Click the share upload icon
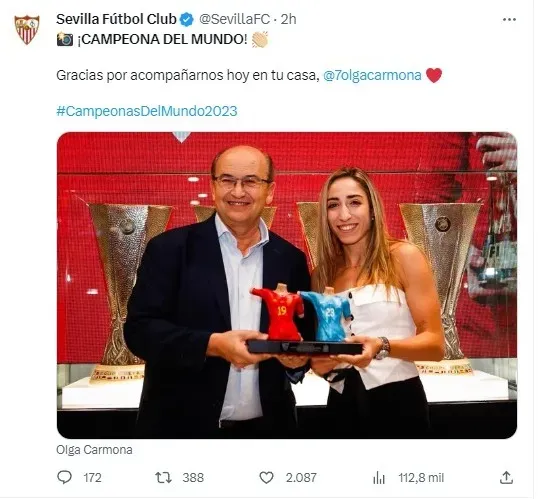The height and width of the screenshot is (499, 538). click(506, 477)
